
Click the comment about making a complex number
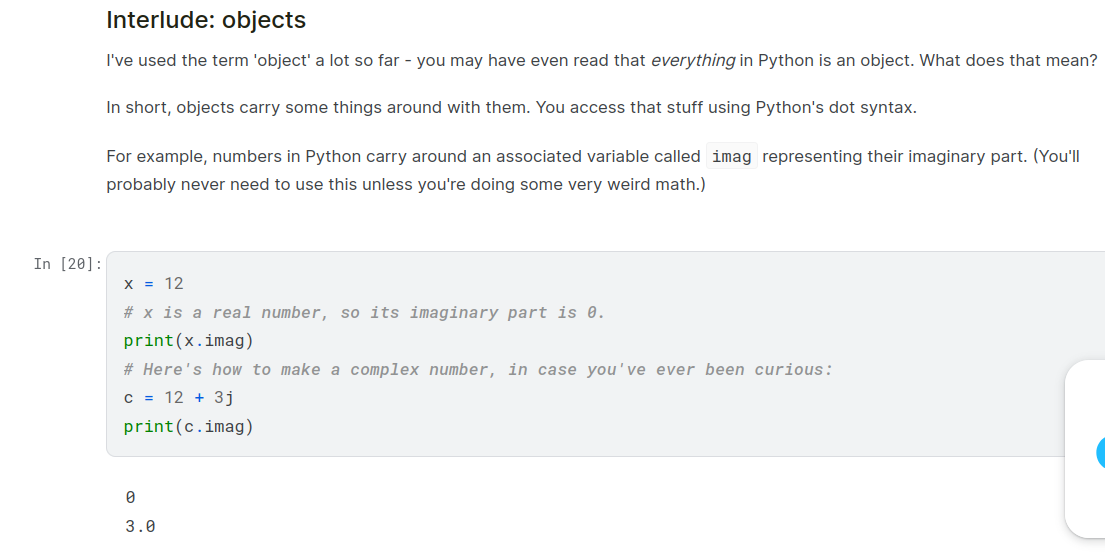(477, 370)
